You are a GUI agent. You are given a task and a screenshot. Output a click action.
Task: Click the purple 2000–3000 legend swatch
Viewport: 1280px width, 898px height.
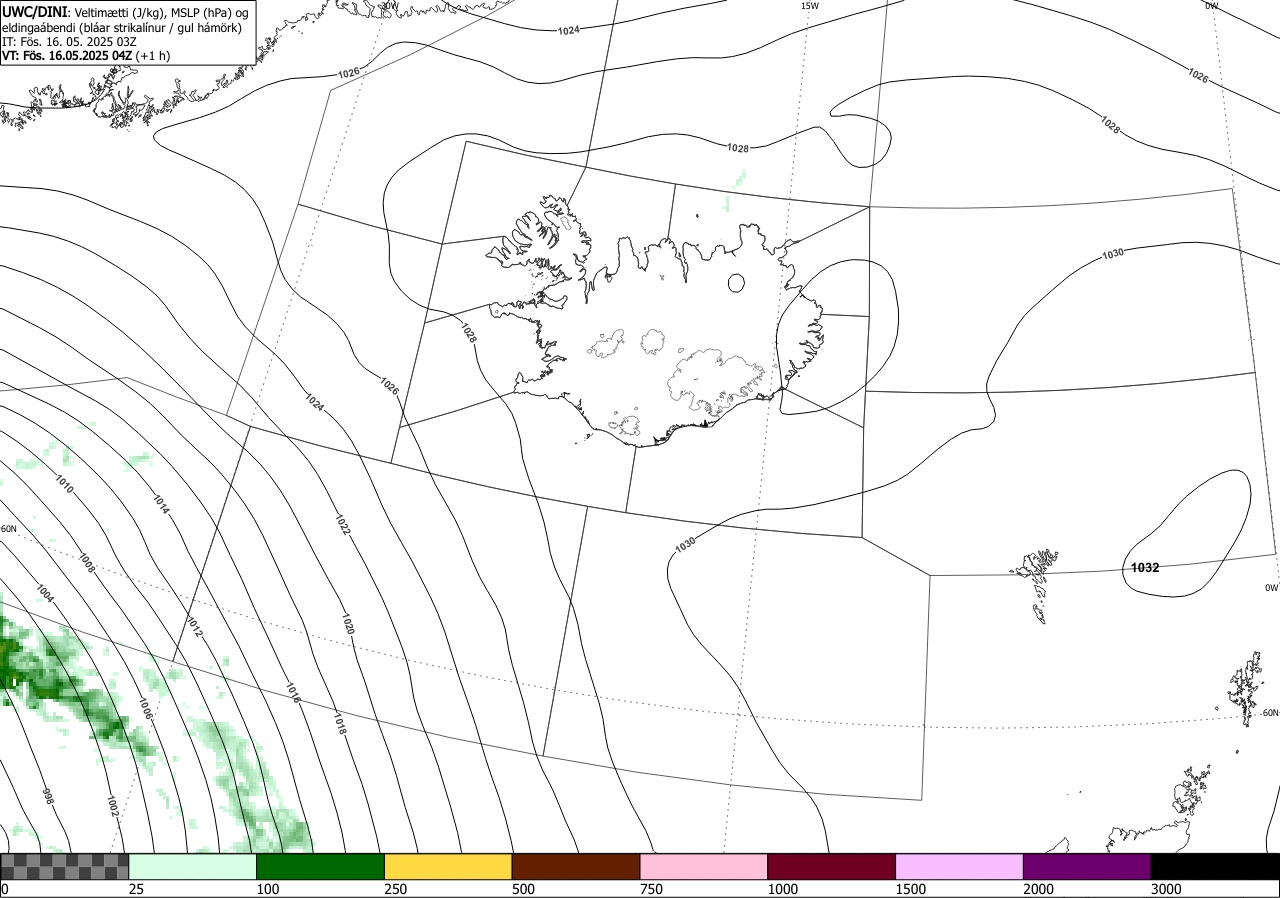click(1087, 866)
